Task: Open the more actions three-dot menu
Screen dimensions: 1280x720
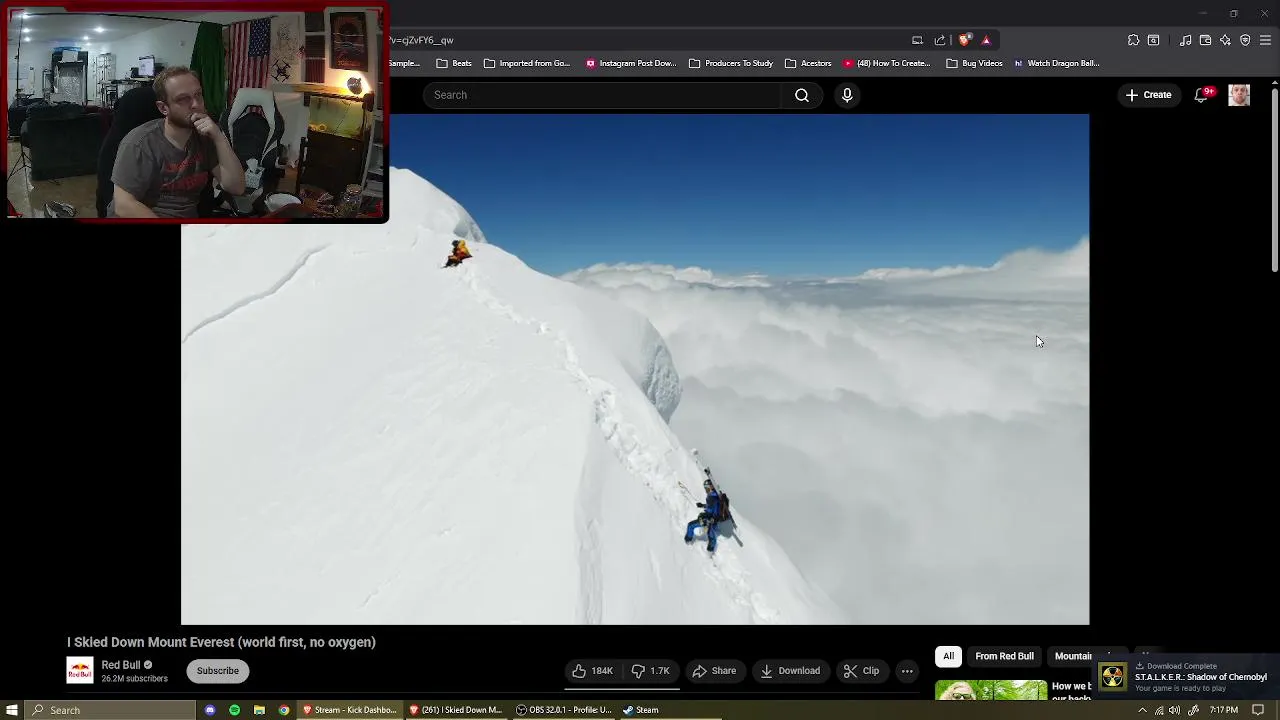Action: point(907,671)
